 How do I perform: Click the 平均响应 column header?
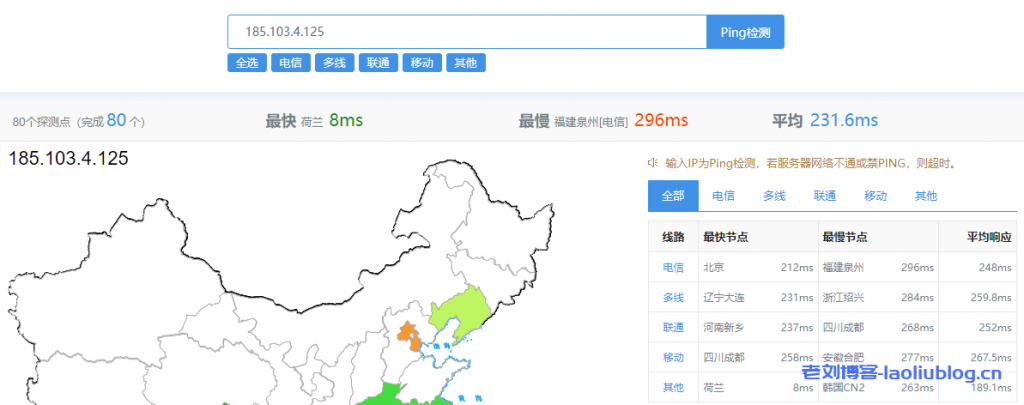pyautogui.click(x=990, y=237)
